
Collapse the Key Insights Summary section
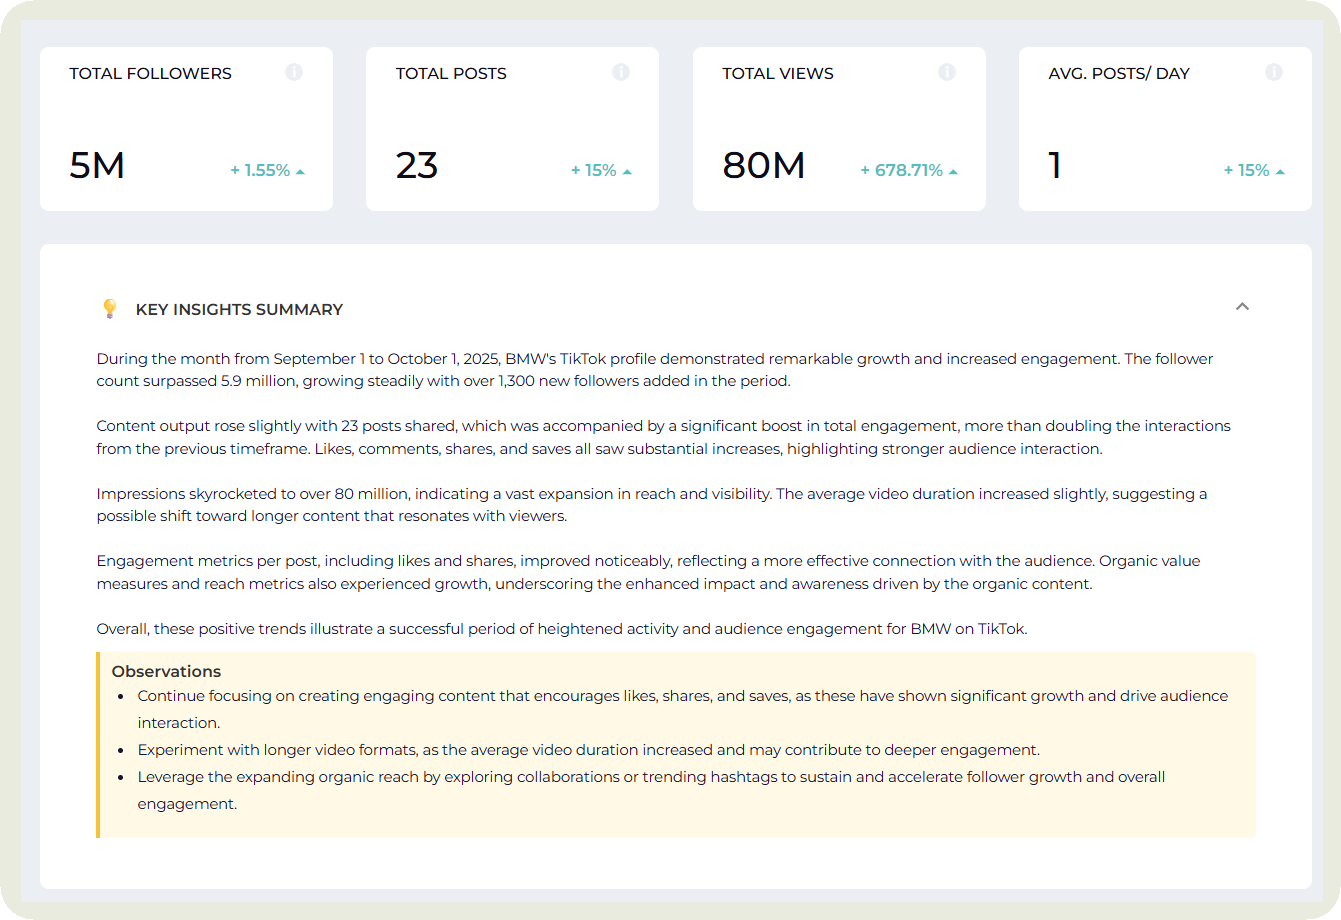(x=1242, y=307)
